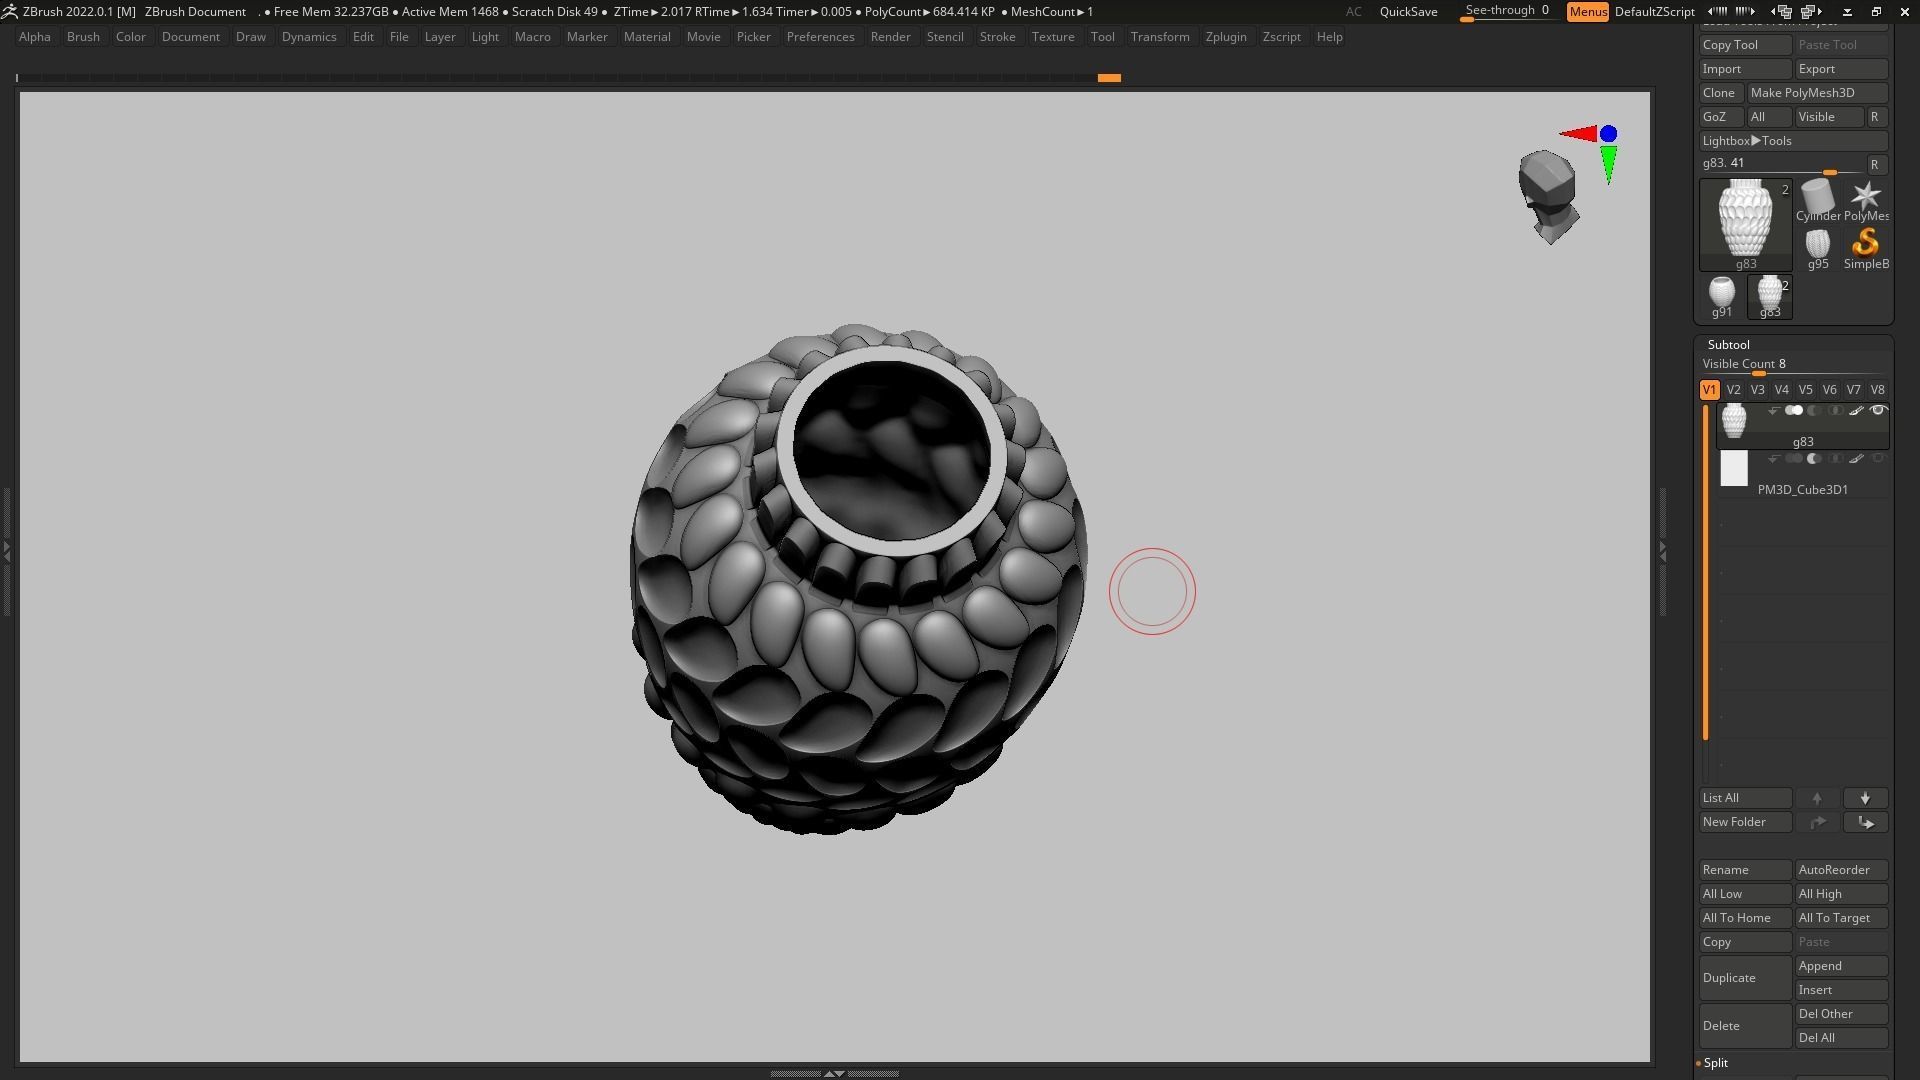
Task: Choose the Cylinder3D tool thumbnail
Action: 1817,197
